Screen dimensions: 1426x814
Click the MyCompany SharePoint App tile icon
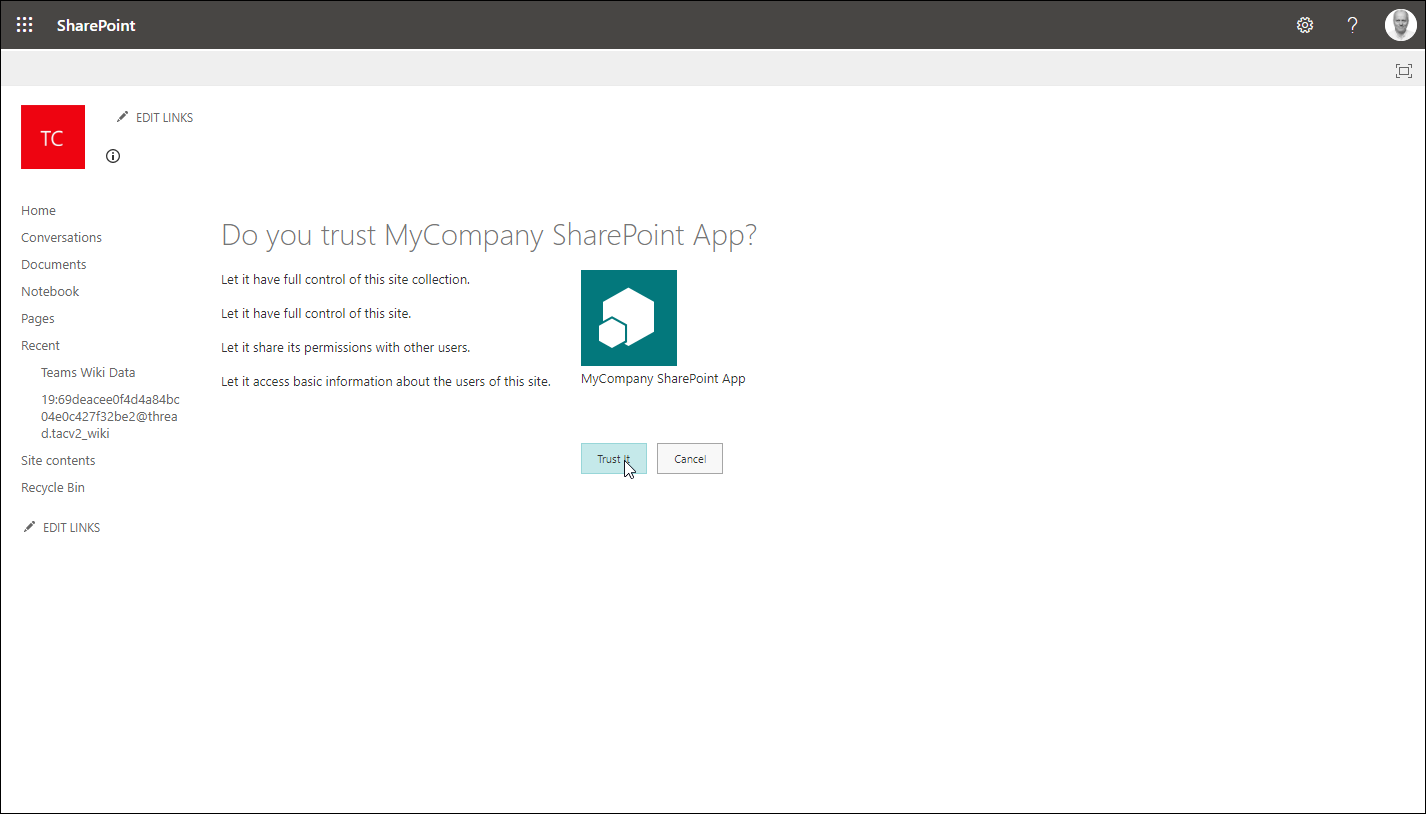[x=629, y=318]
